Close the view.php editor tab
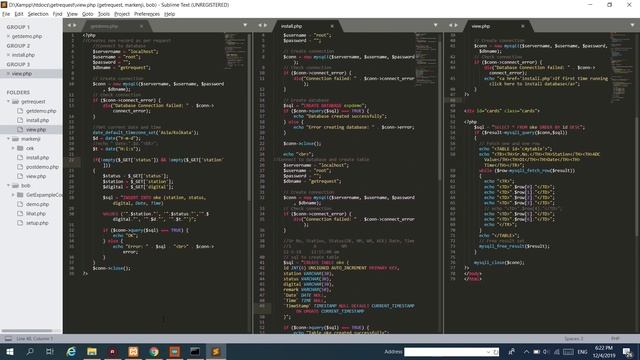 522,26
